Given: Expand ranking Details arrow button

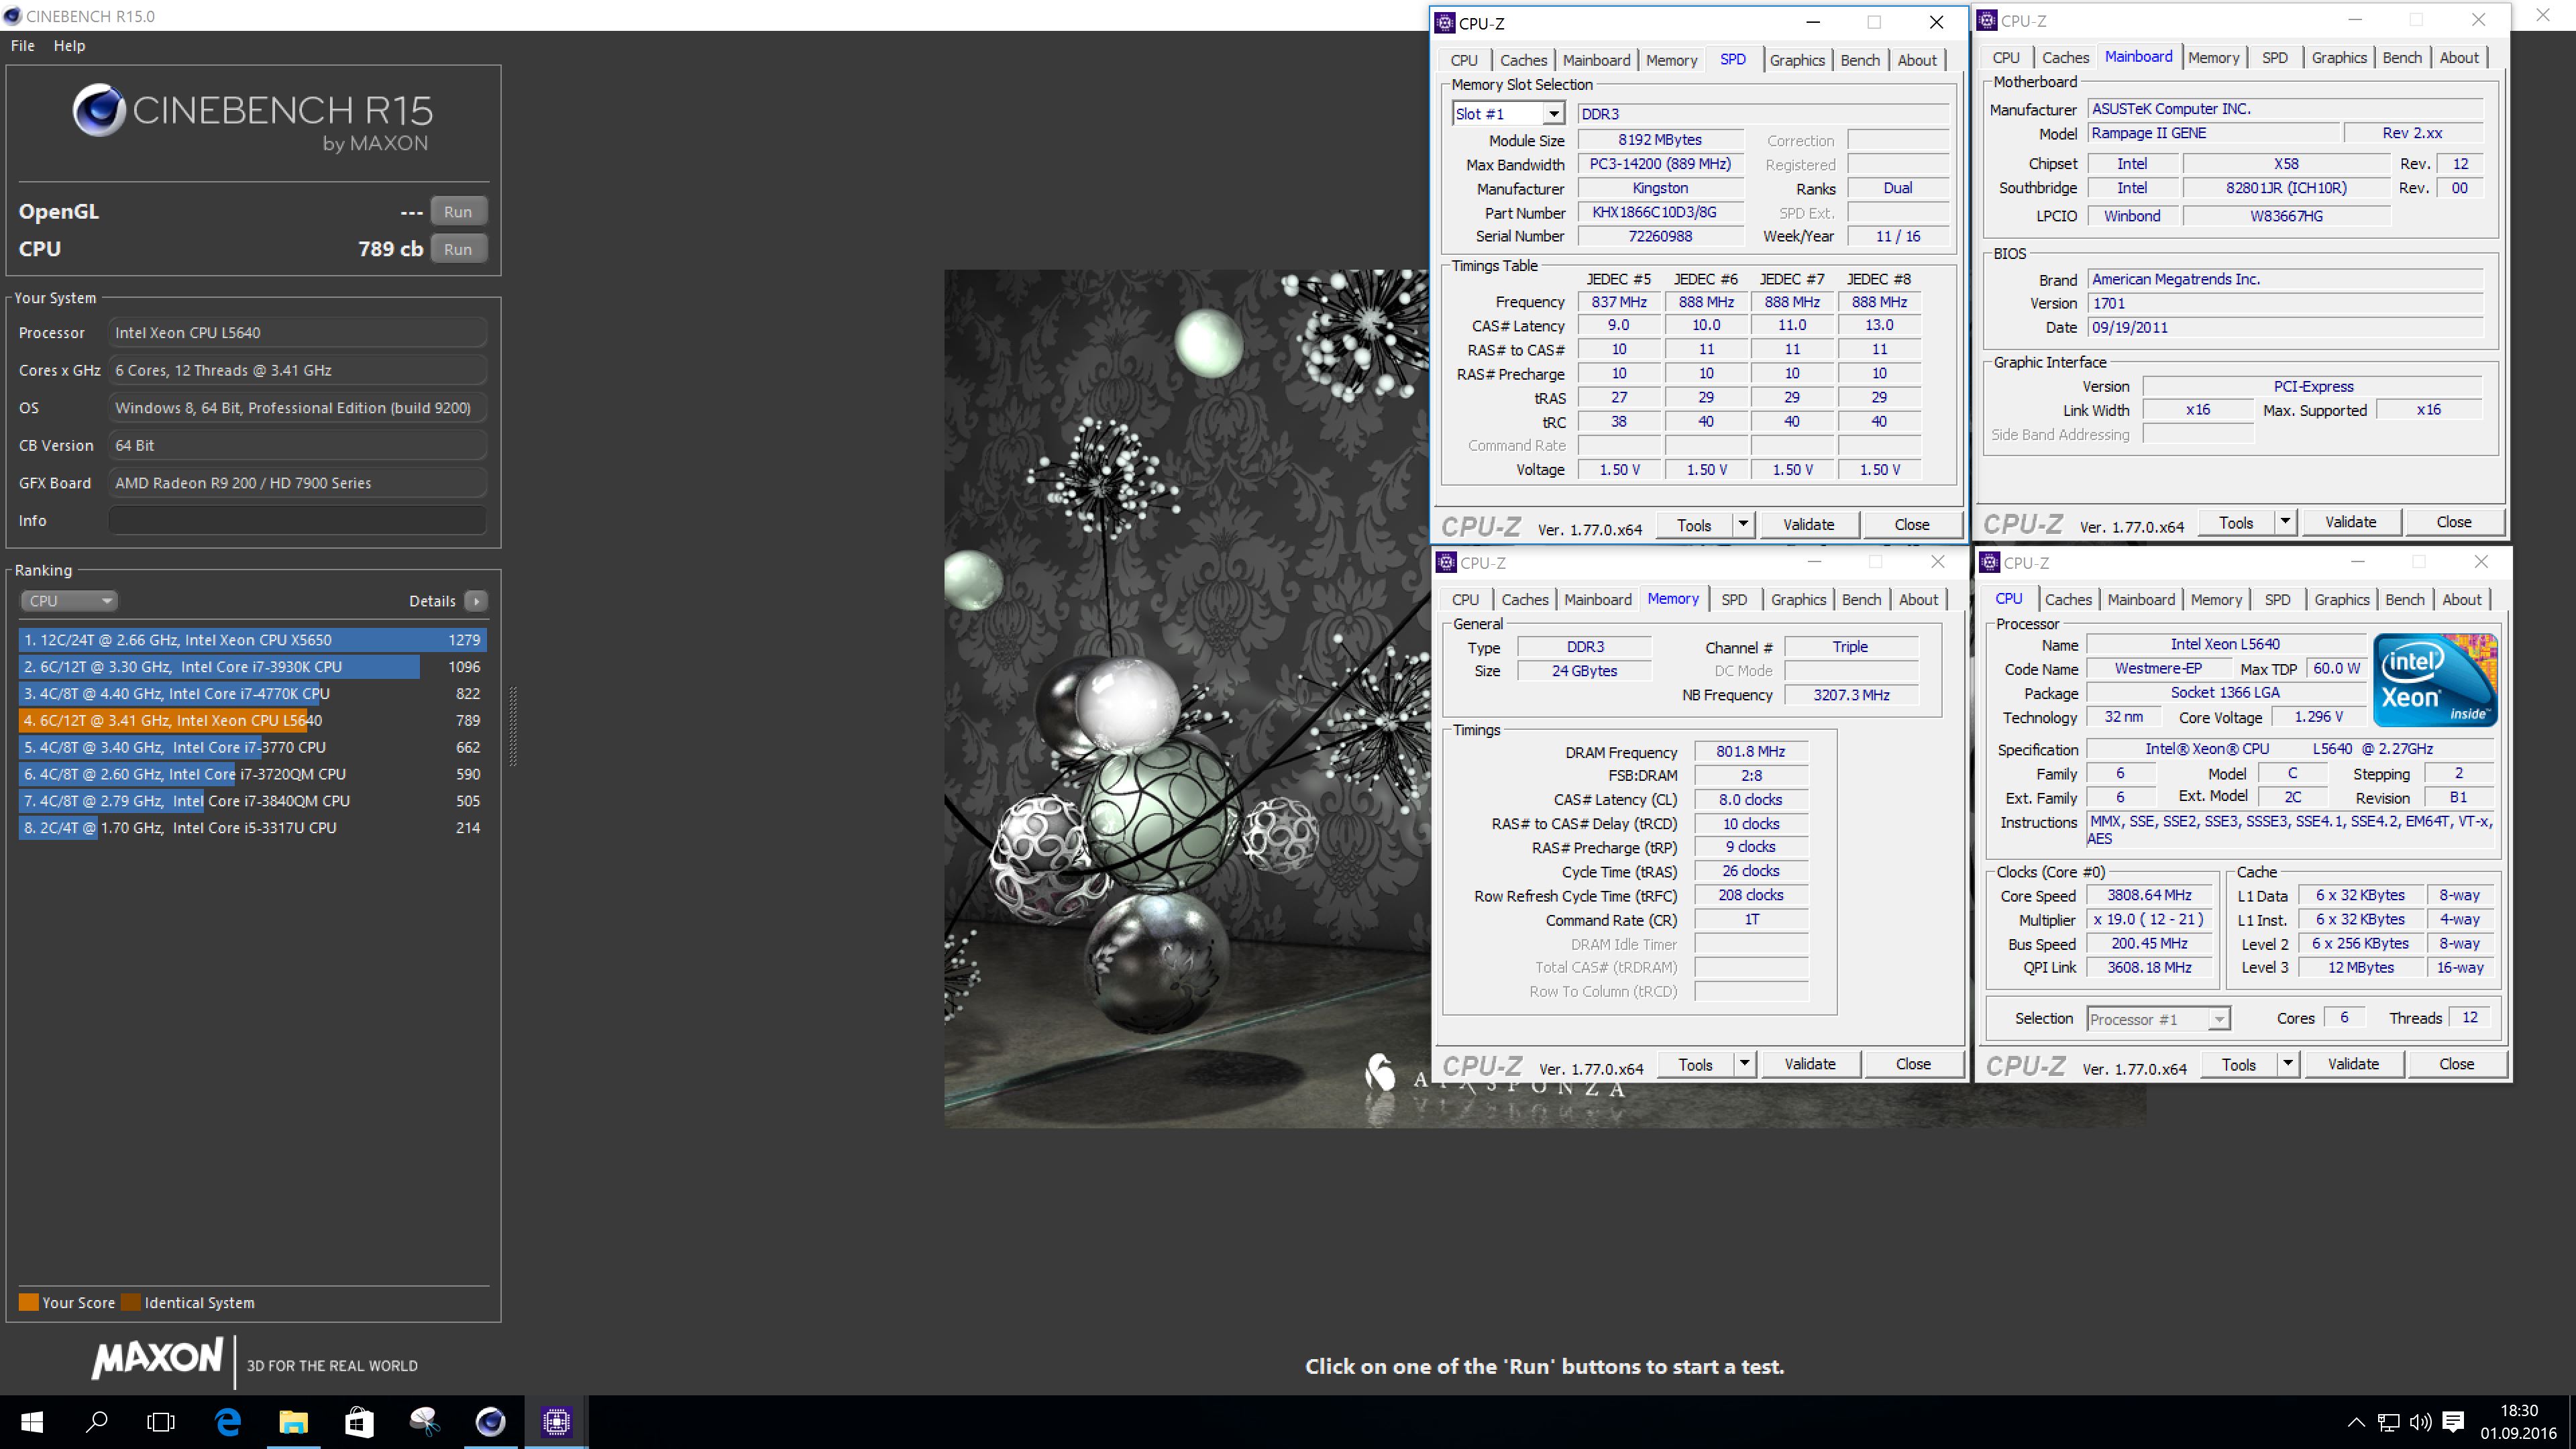Looking at the screenshot, I should (476, 600).
